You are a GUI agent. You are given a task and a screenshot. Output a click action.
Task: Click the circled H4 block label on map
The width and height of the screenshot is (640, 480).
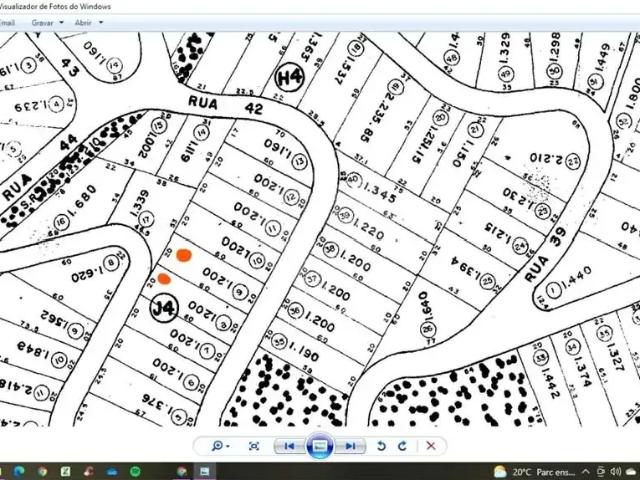click(289, 77)
